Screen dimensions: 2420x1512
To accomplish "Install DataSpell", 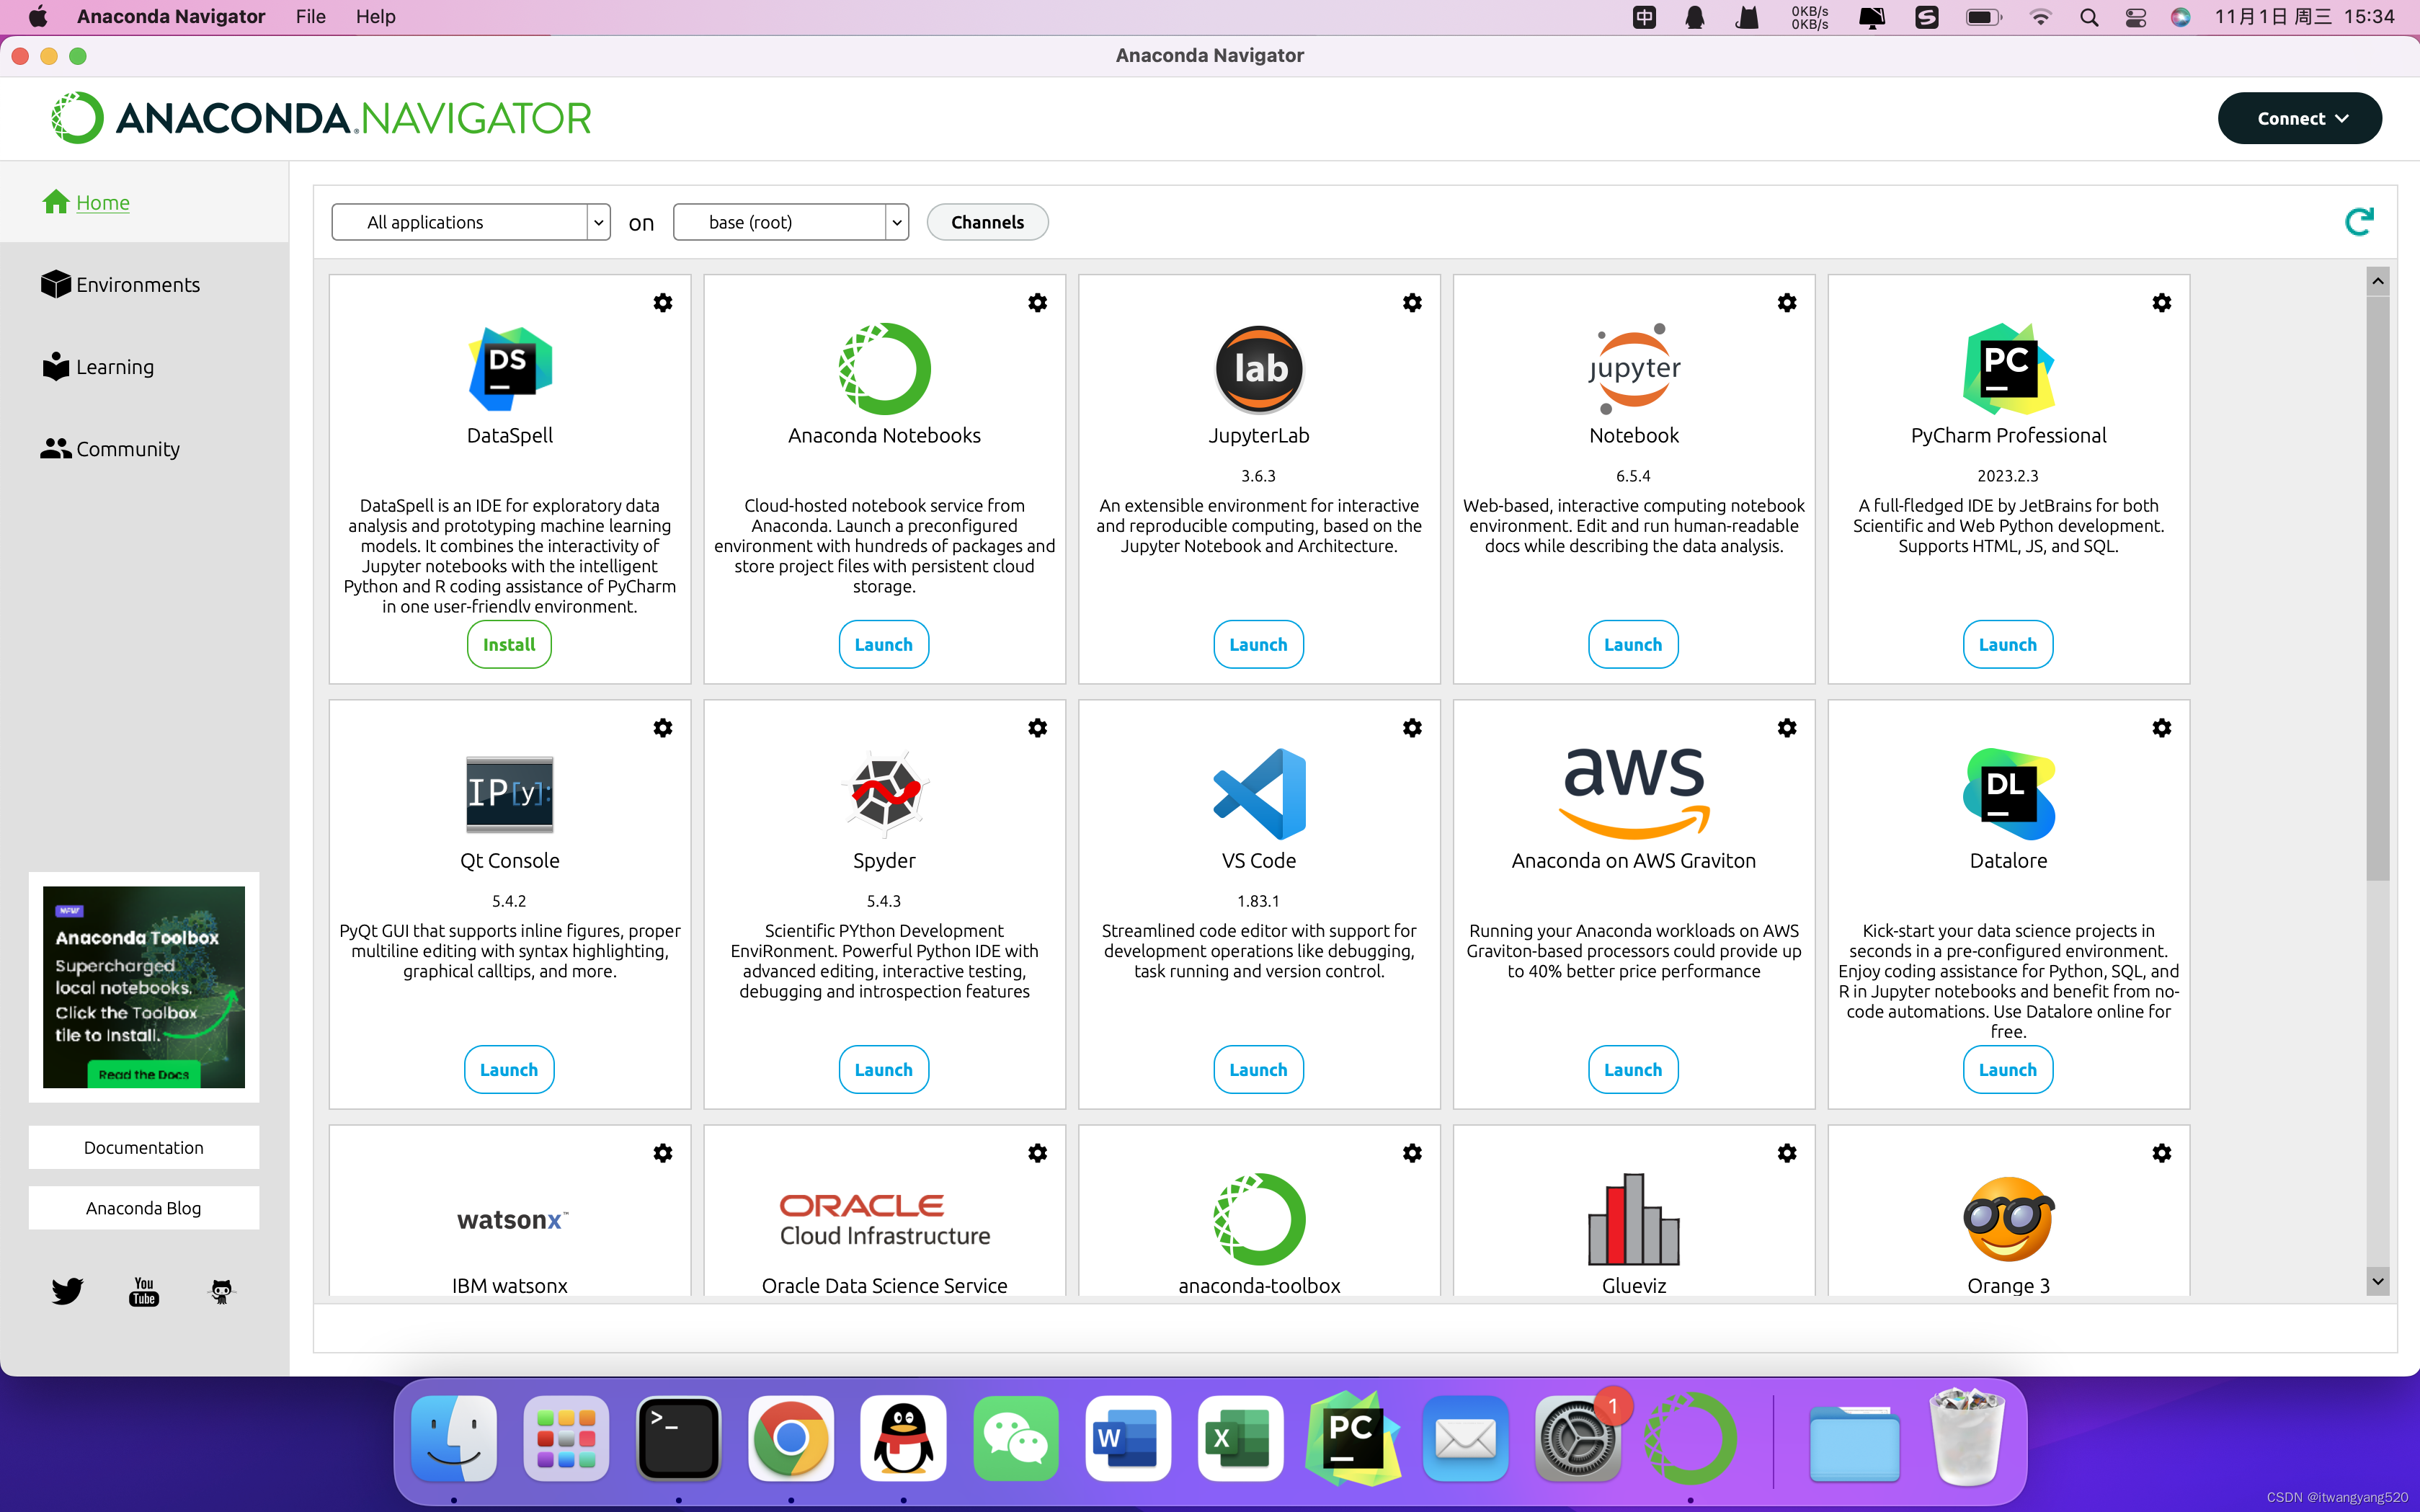I will (x=509, y=645).
